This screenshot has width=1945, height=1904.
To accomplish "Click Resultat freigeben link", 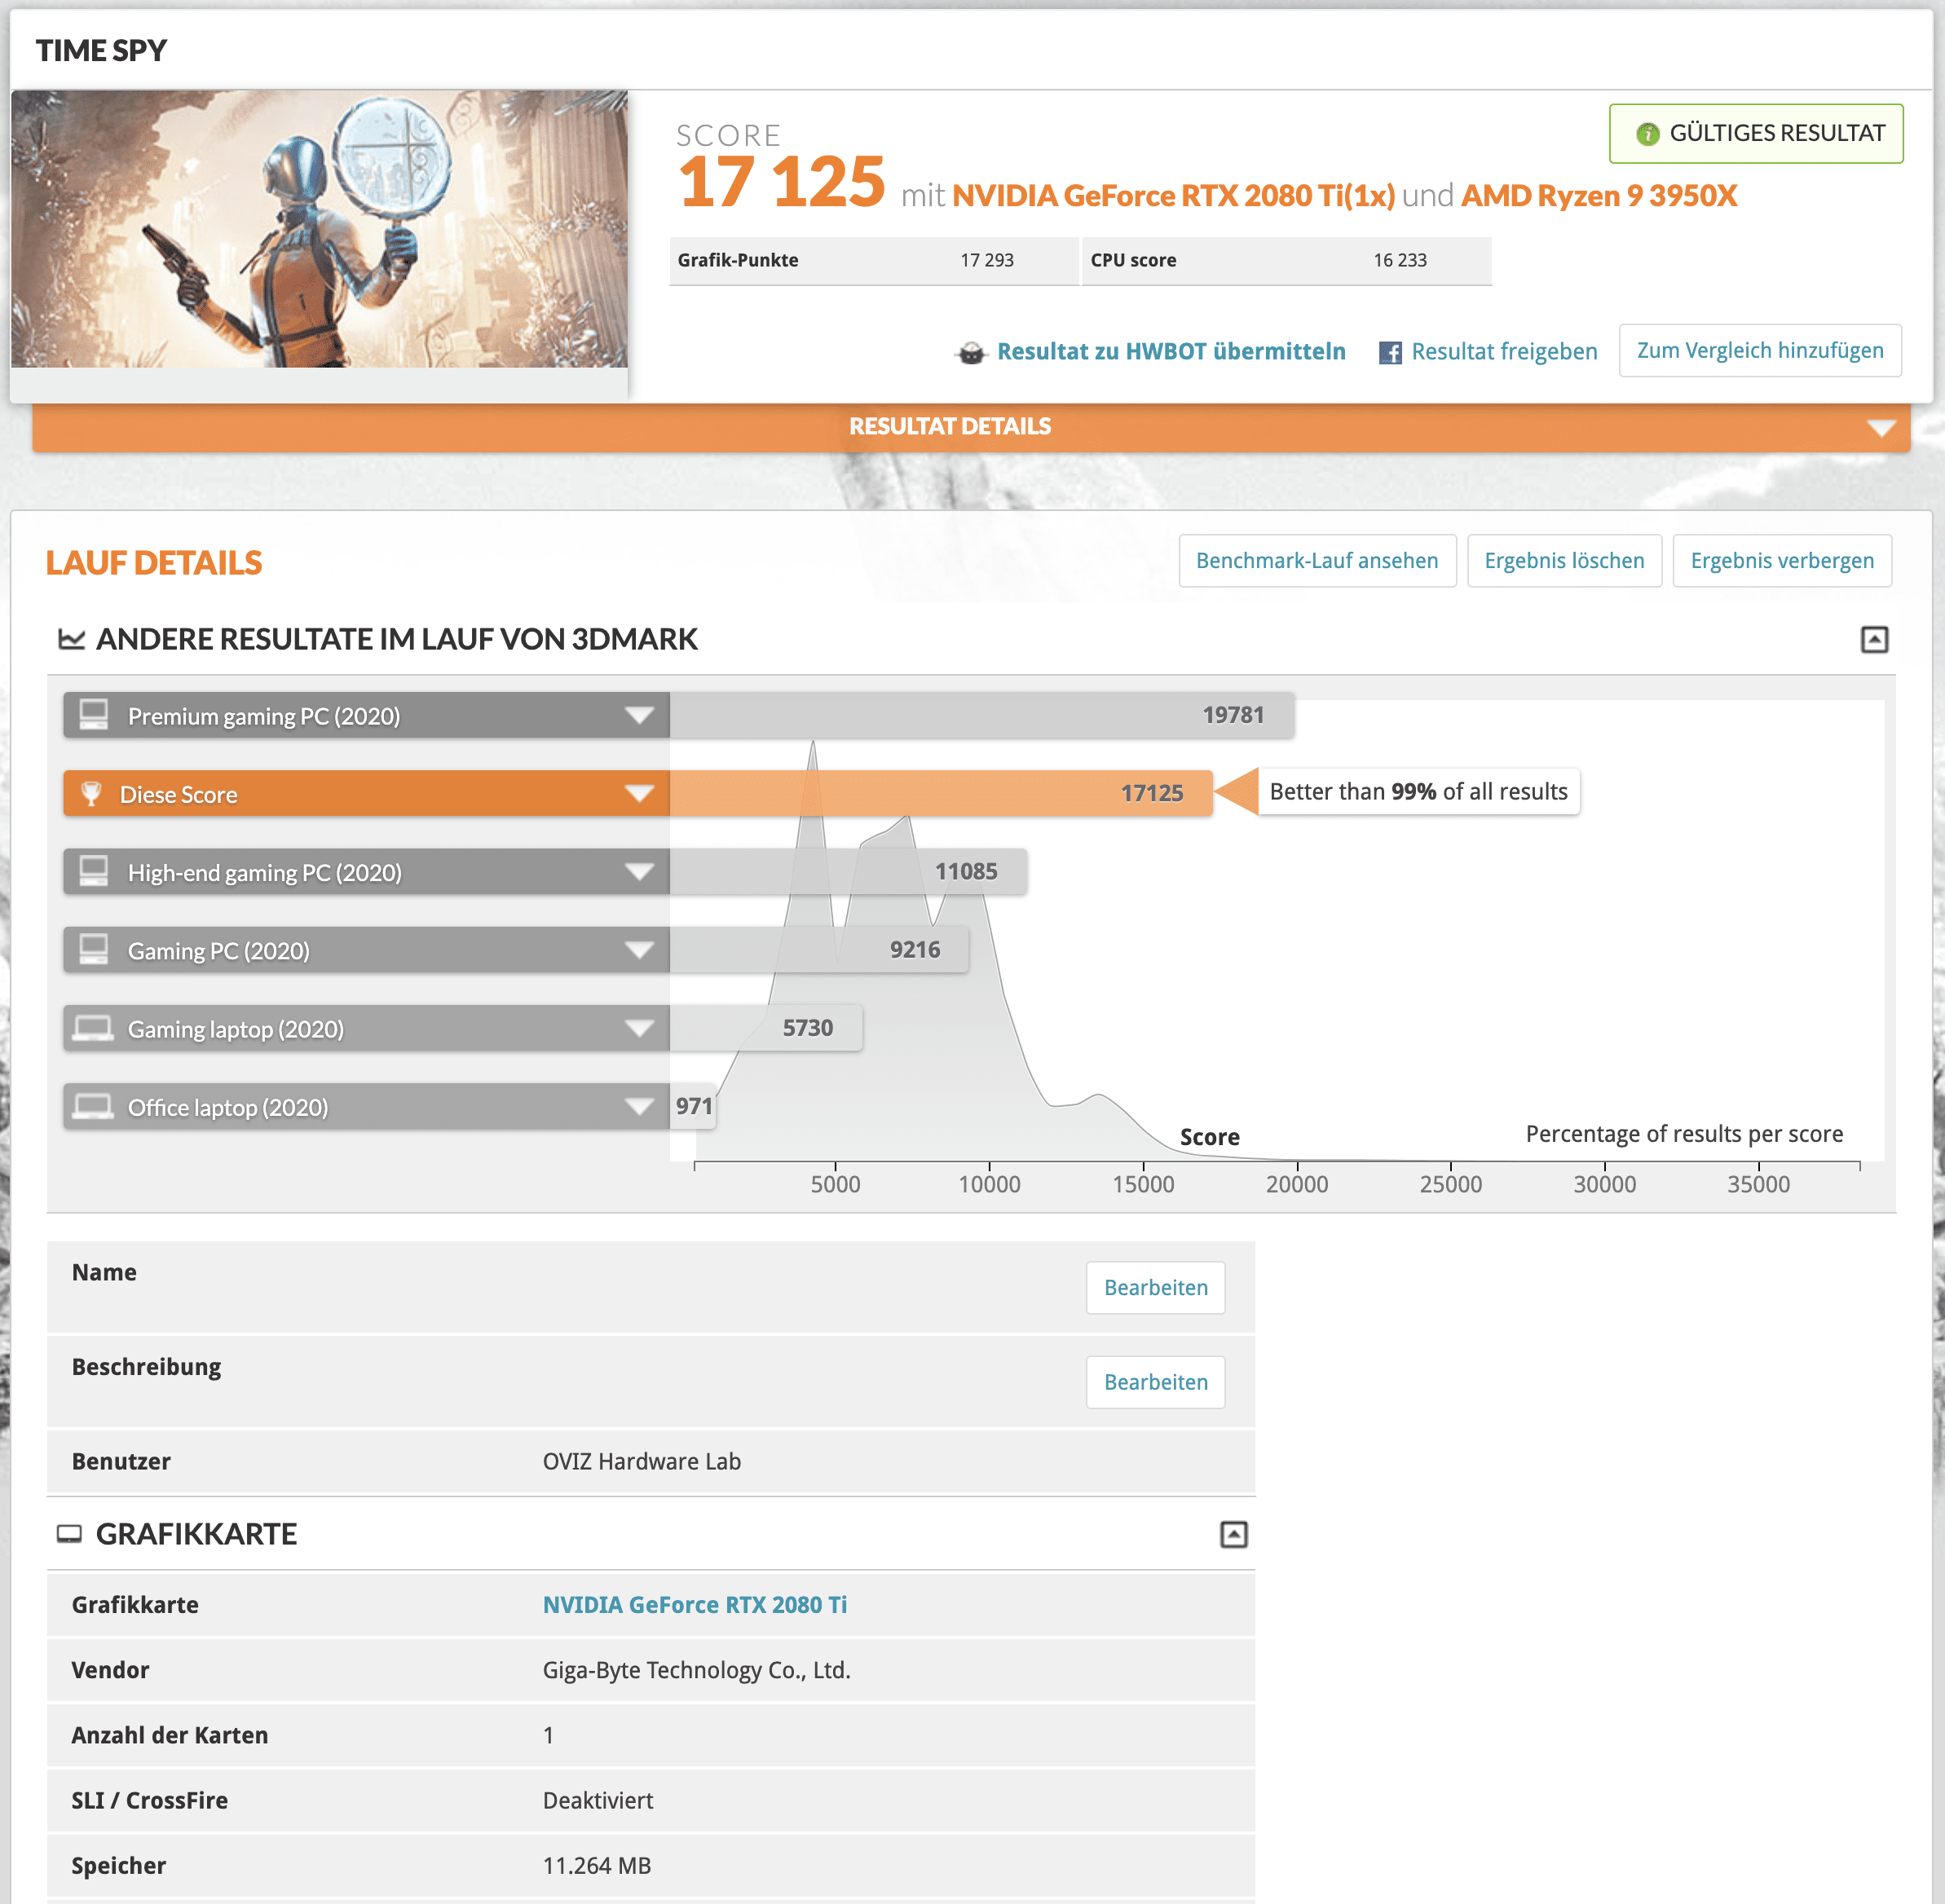I will [x=1504, y=352].
